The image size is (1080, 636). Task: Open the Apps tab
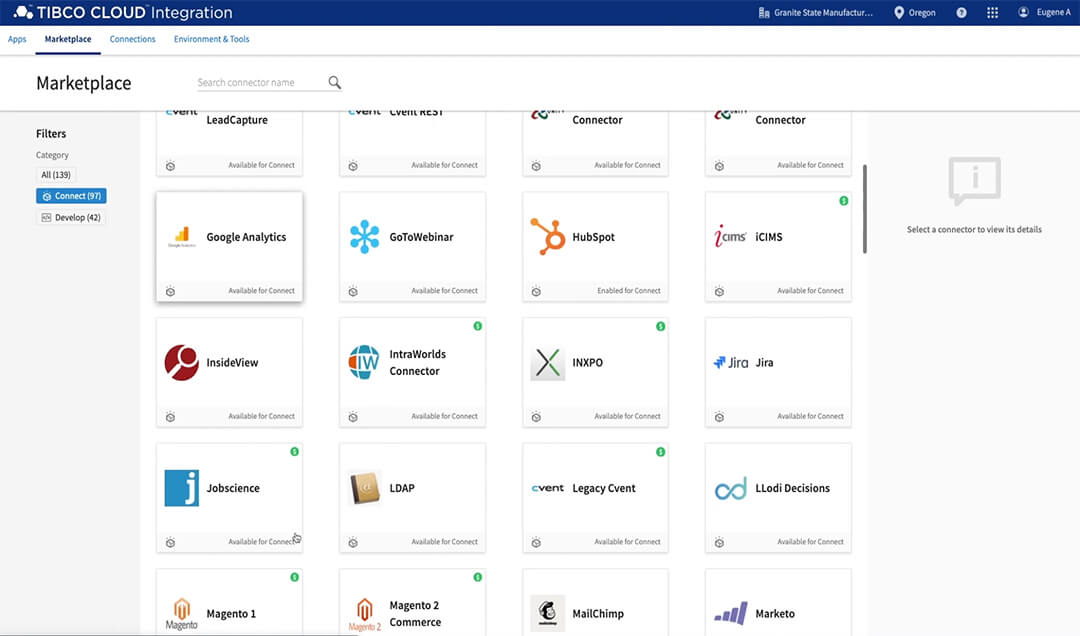[x=17, y=39]
